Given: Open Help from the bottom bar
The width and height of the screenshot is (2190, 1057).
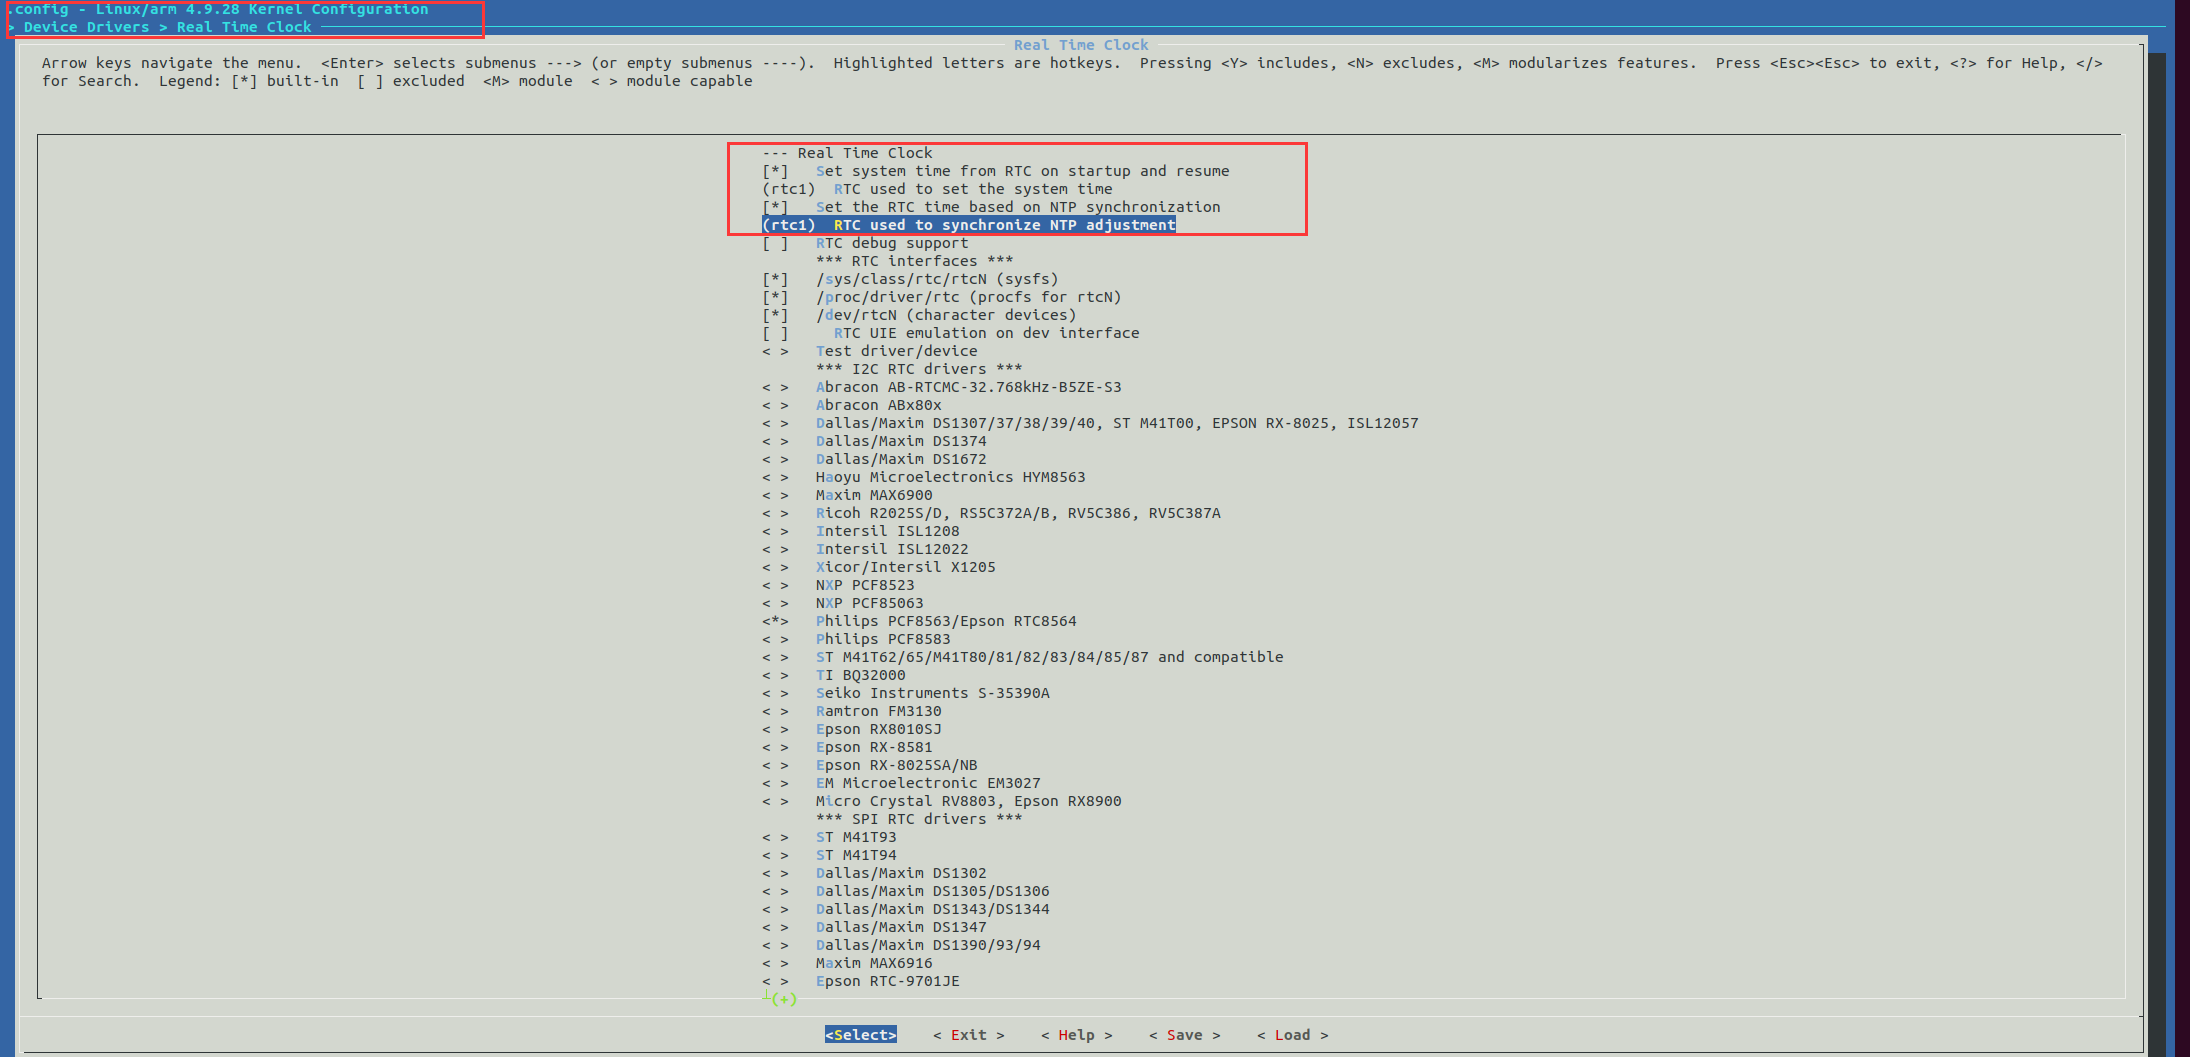Looking at the screenshot, I should 1076,1035.
